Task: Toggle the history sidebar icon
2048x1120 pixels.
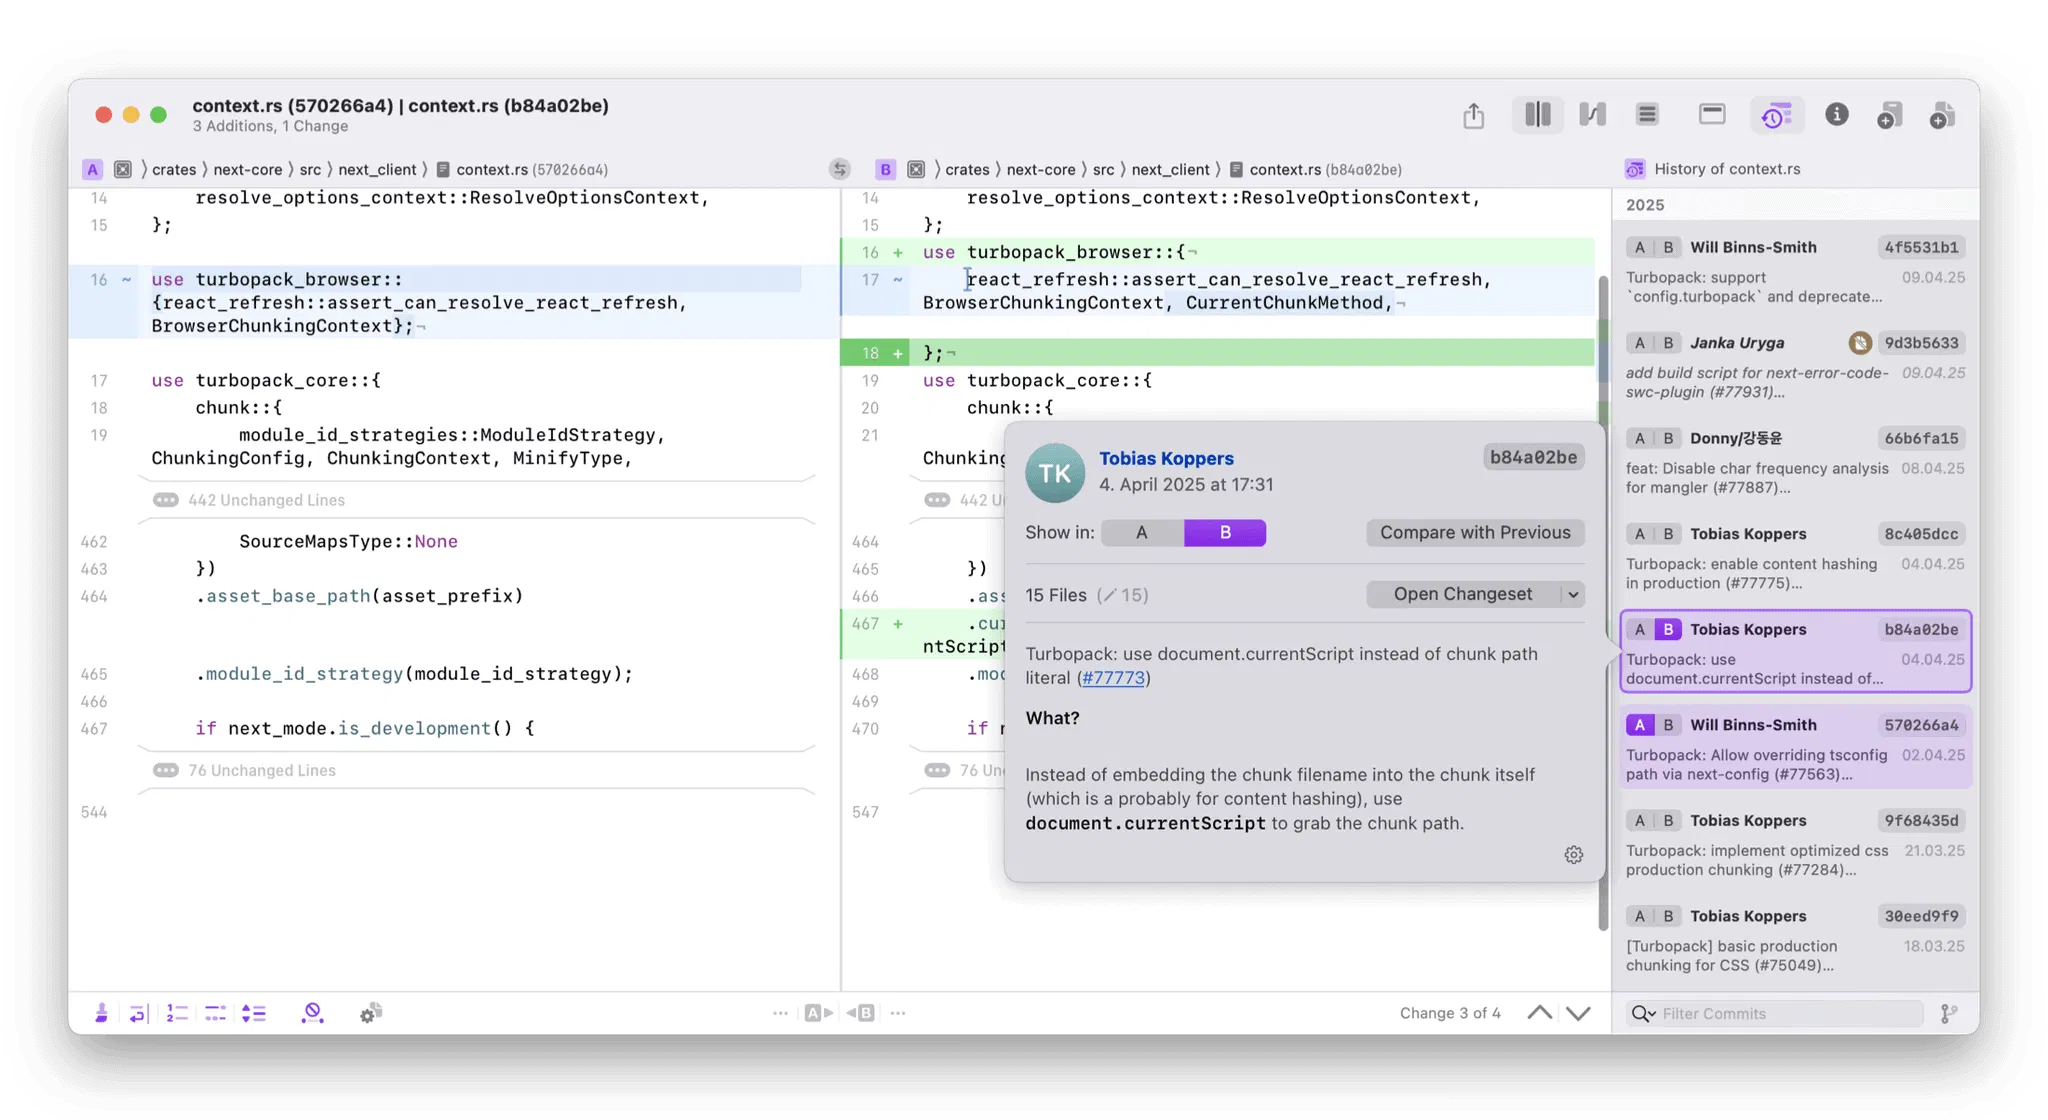Action: click(x=1775, y=115)
